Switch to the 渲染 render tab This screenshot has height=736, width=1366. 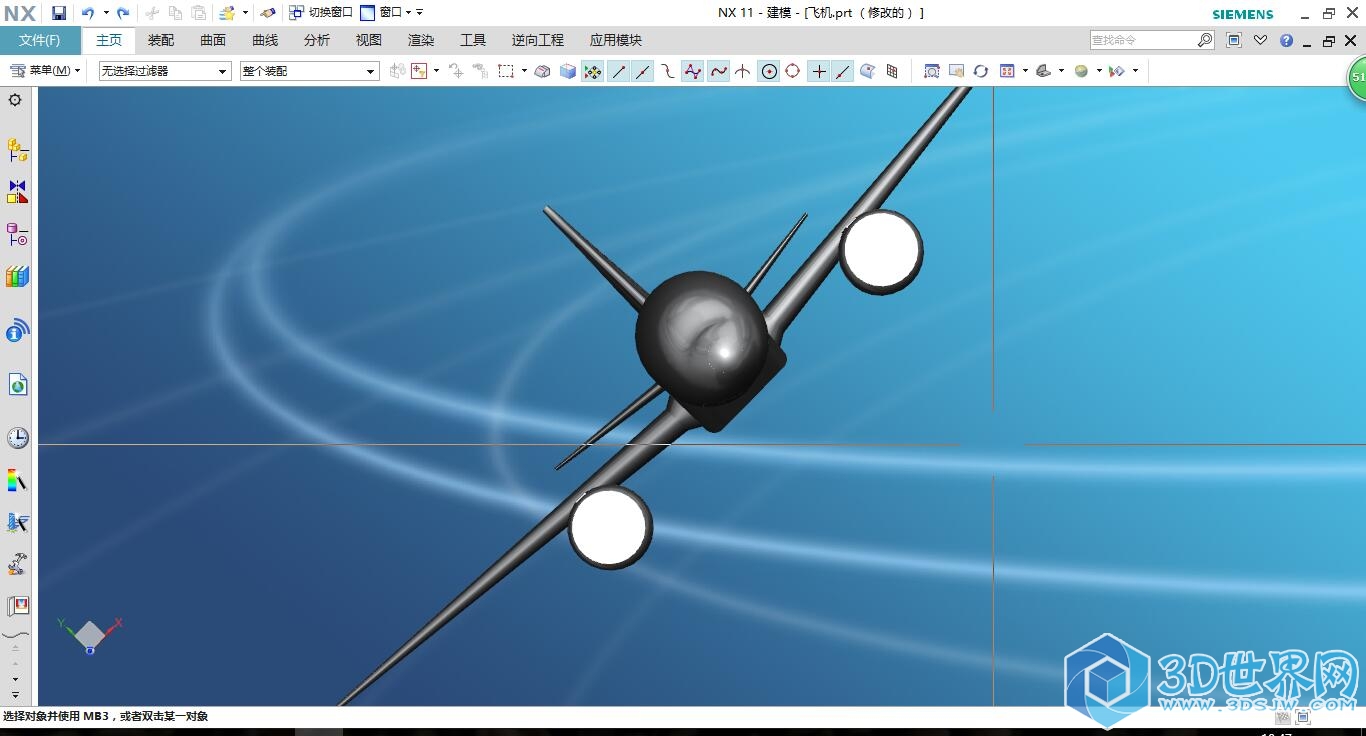pyautogui.click(x=421, y=40)
